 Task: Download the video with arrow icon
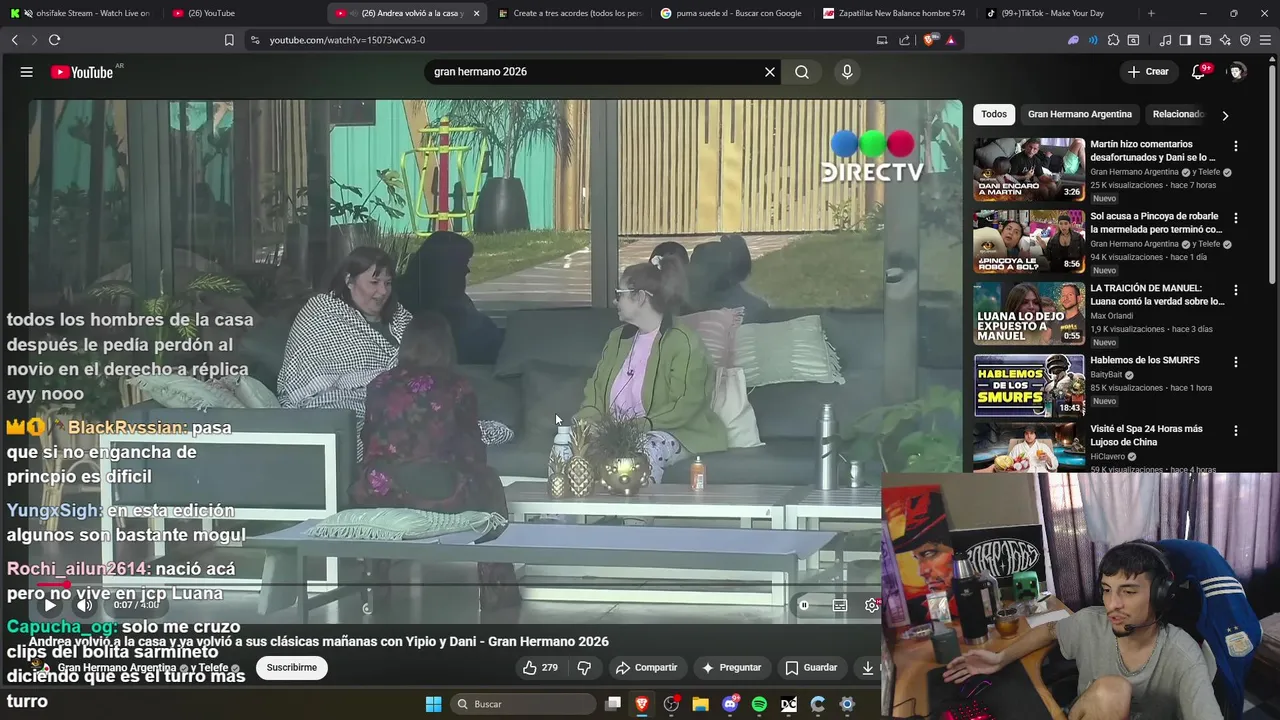pyautogui.click(x=868, y=667)
